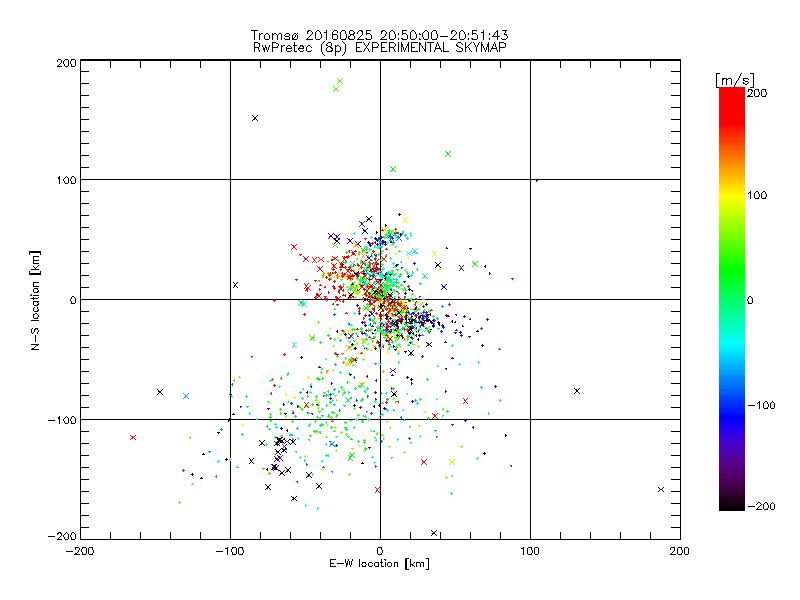This screenshot has width=800, height=600.
Task: Click the N-S axis tick label 200
Action: (x=66, y=63)
